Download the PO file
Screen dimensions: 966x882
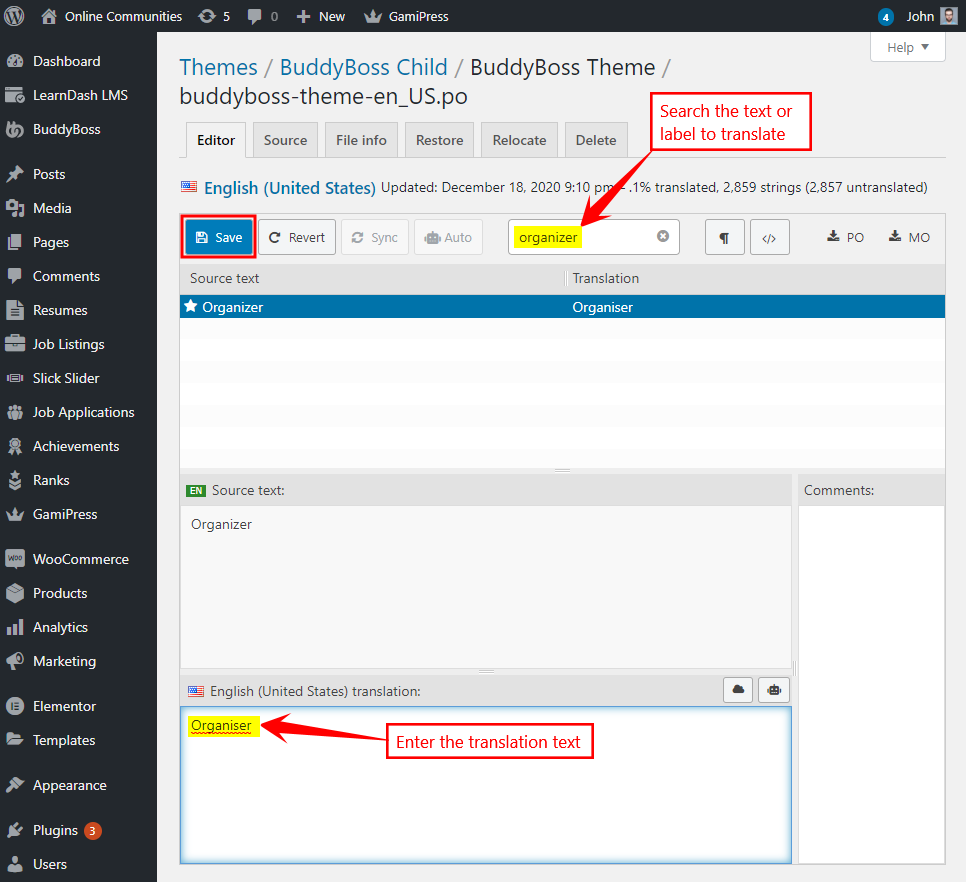(845, 237)
